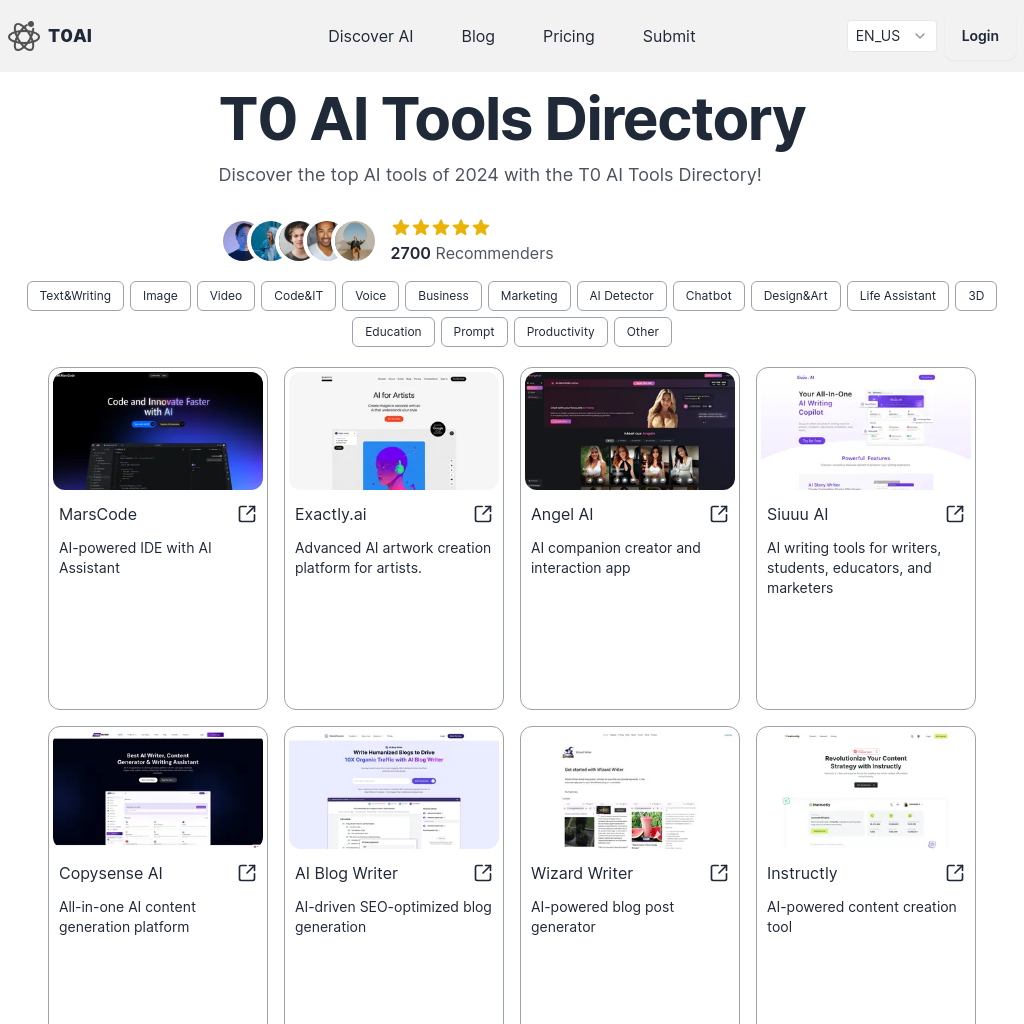Pick the Design&Art category tag

point(795,296)
